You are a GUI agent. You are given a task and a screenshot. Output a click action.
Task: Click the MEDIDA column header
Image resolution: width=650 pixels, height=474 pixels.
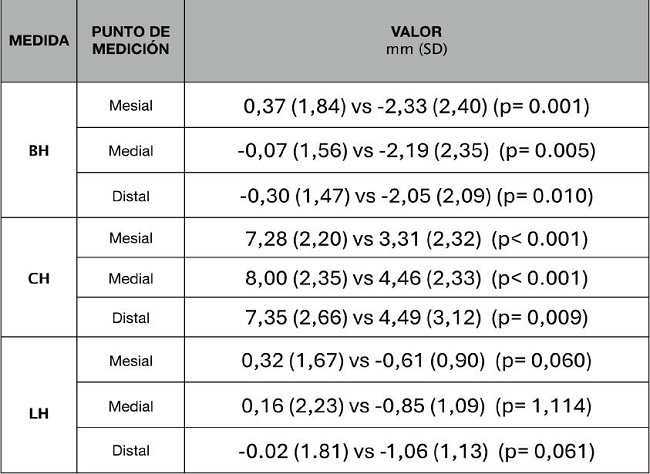coord(40,41)
